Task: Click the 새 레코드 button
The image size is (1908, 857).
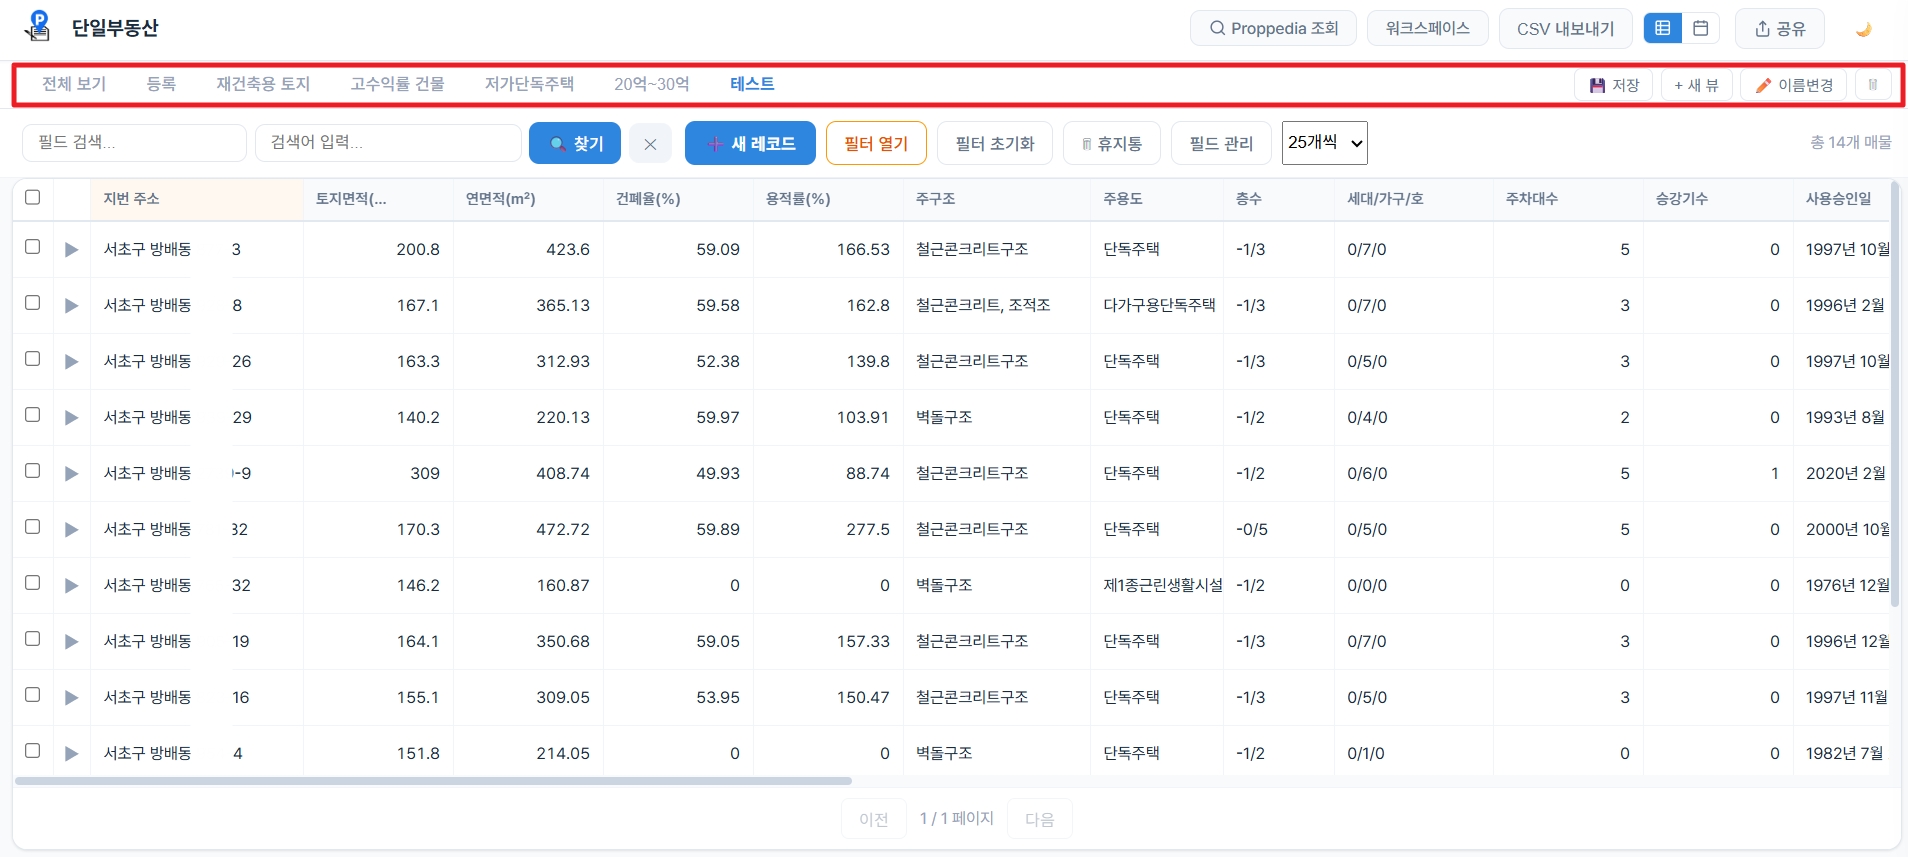Action: (x=750, y=143)
